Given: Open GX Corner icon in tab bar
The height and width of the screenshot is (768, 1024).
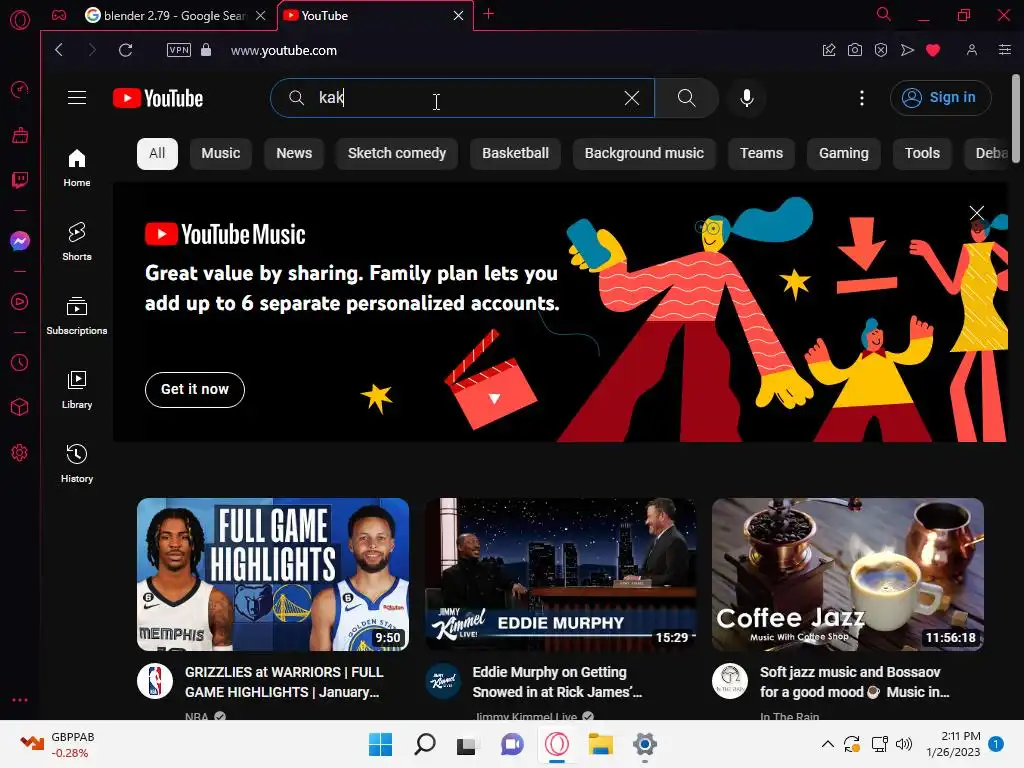Looking at the screenshot, I should [59, 15].
